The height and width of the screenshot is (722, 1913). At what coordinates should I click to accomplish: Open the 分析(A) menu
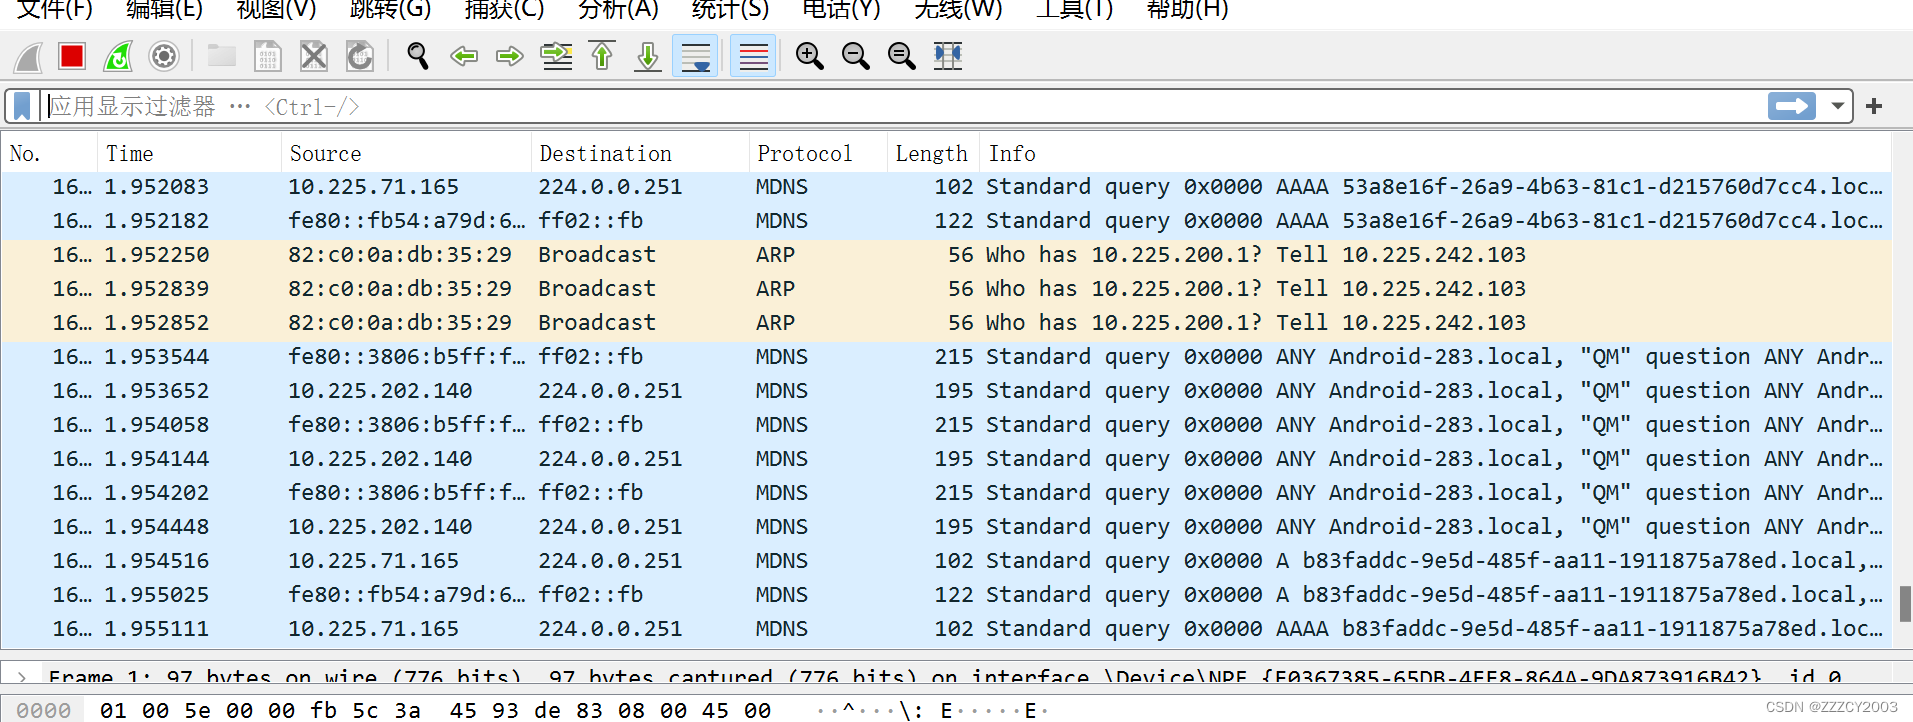[x=618, y=10]
